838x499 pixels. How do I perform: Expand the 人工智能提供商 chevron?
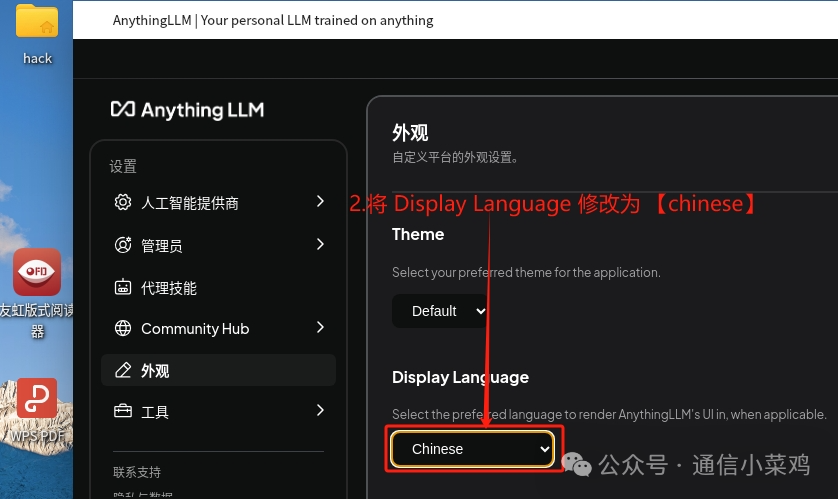click(320, 201)
